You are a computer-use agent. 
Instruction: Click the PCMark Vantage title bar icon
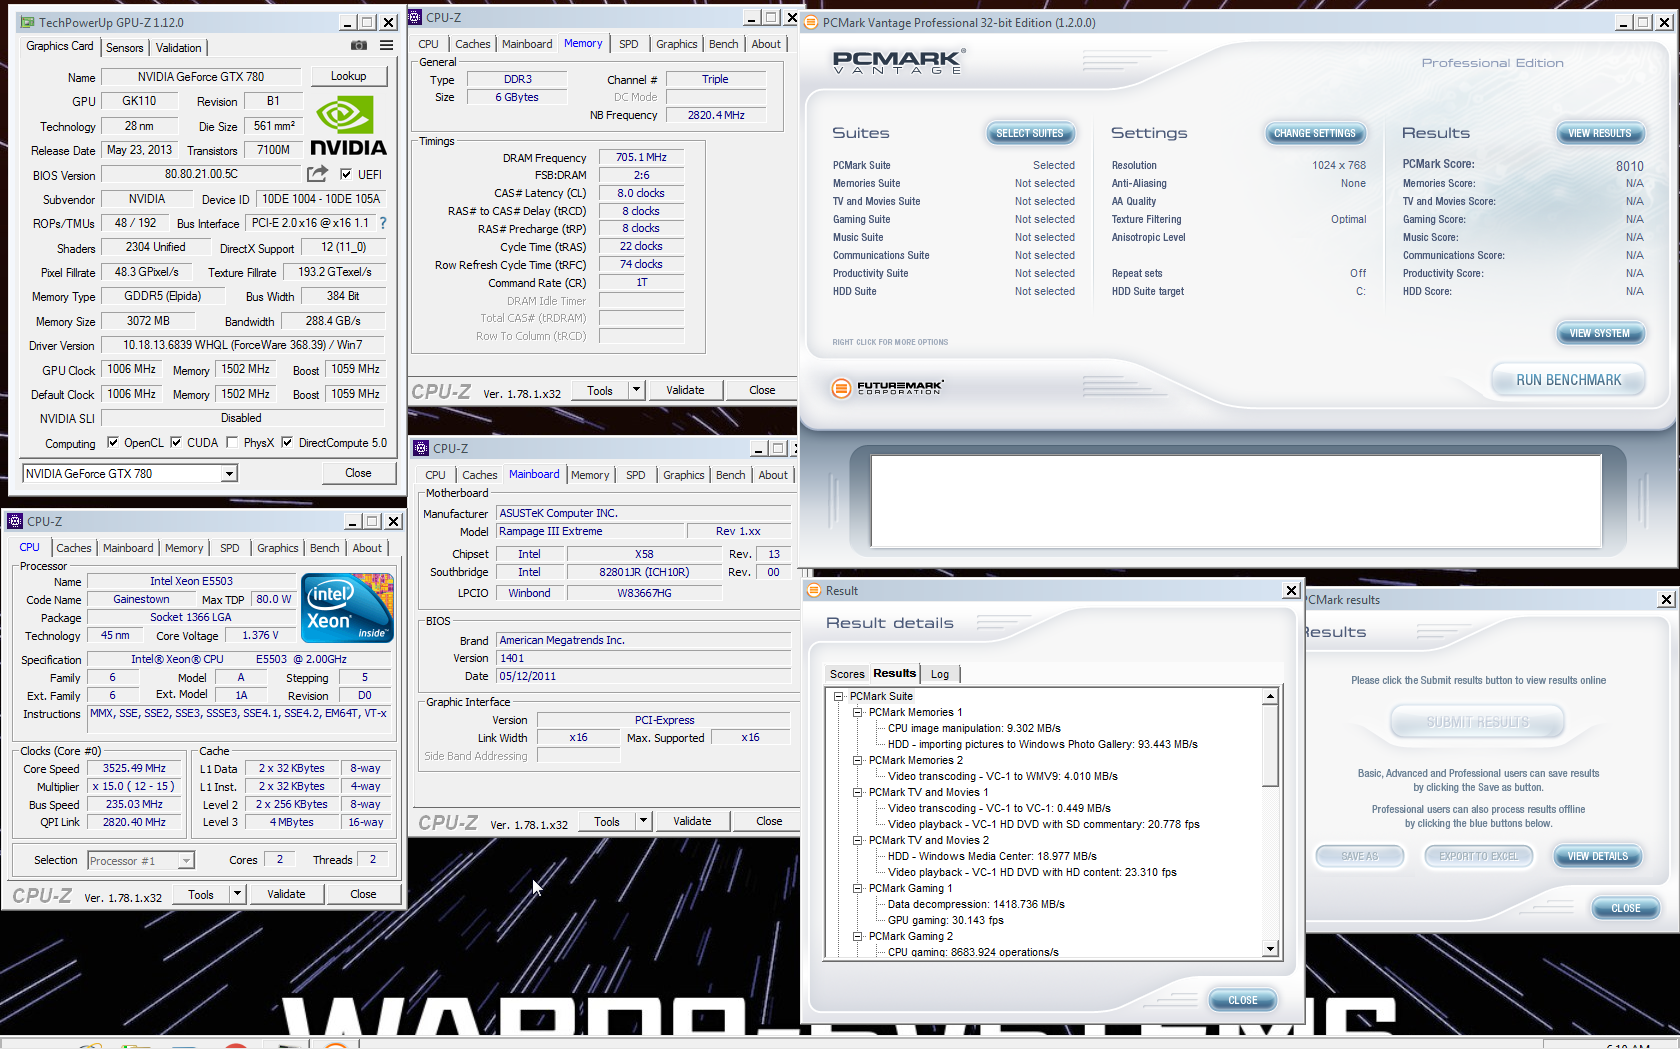[x=811, y=22]
